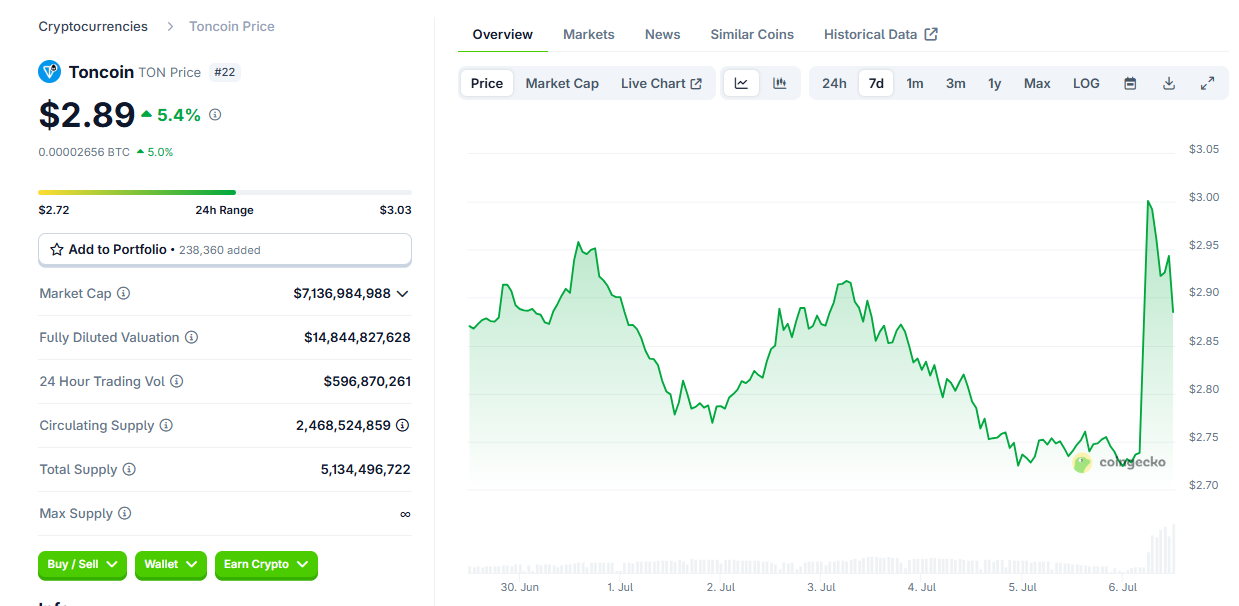Click the $14,844,827,628 valuation value

[357, 338]
